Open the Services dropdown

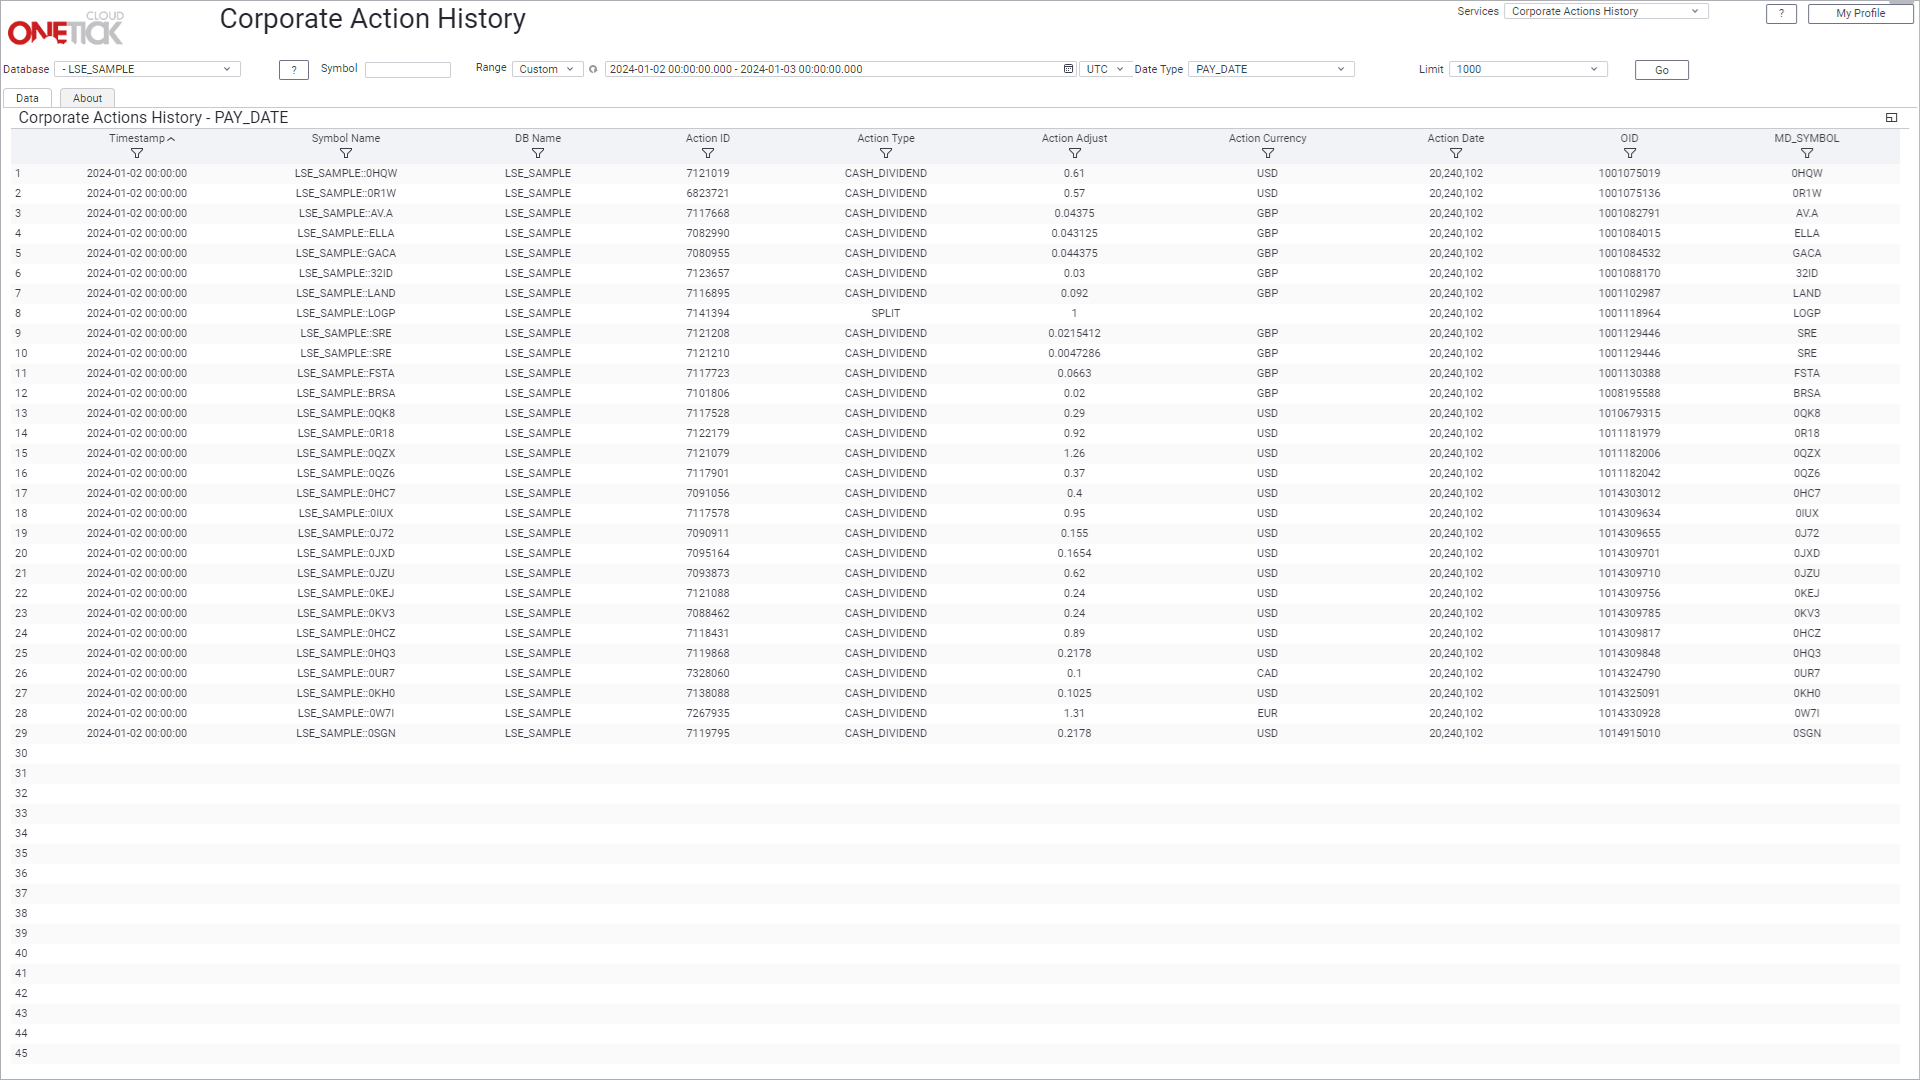click(1604, 12)
